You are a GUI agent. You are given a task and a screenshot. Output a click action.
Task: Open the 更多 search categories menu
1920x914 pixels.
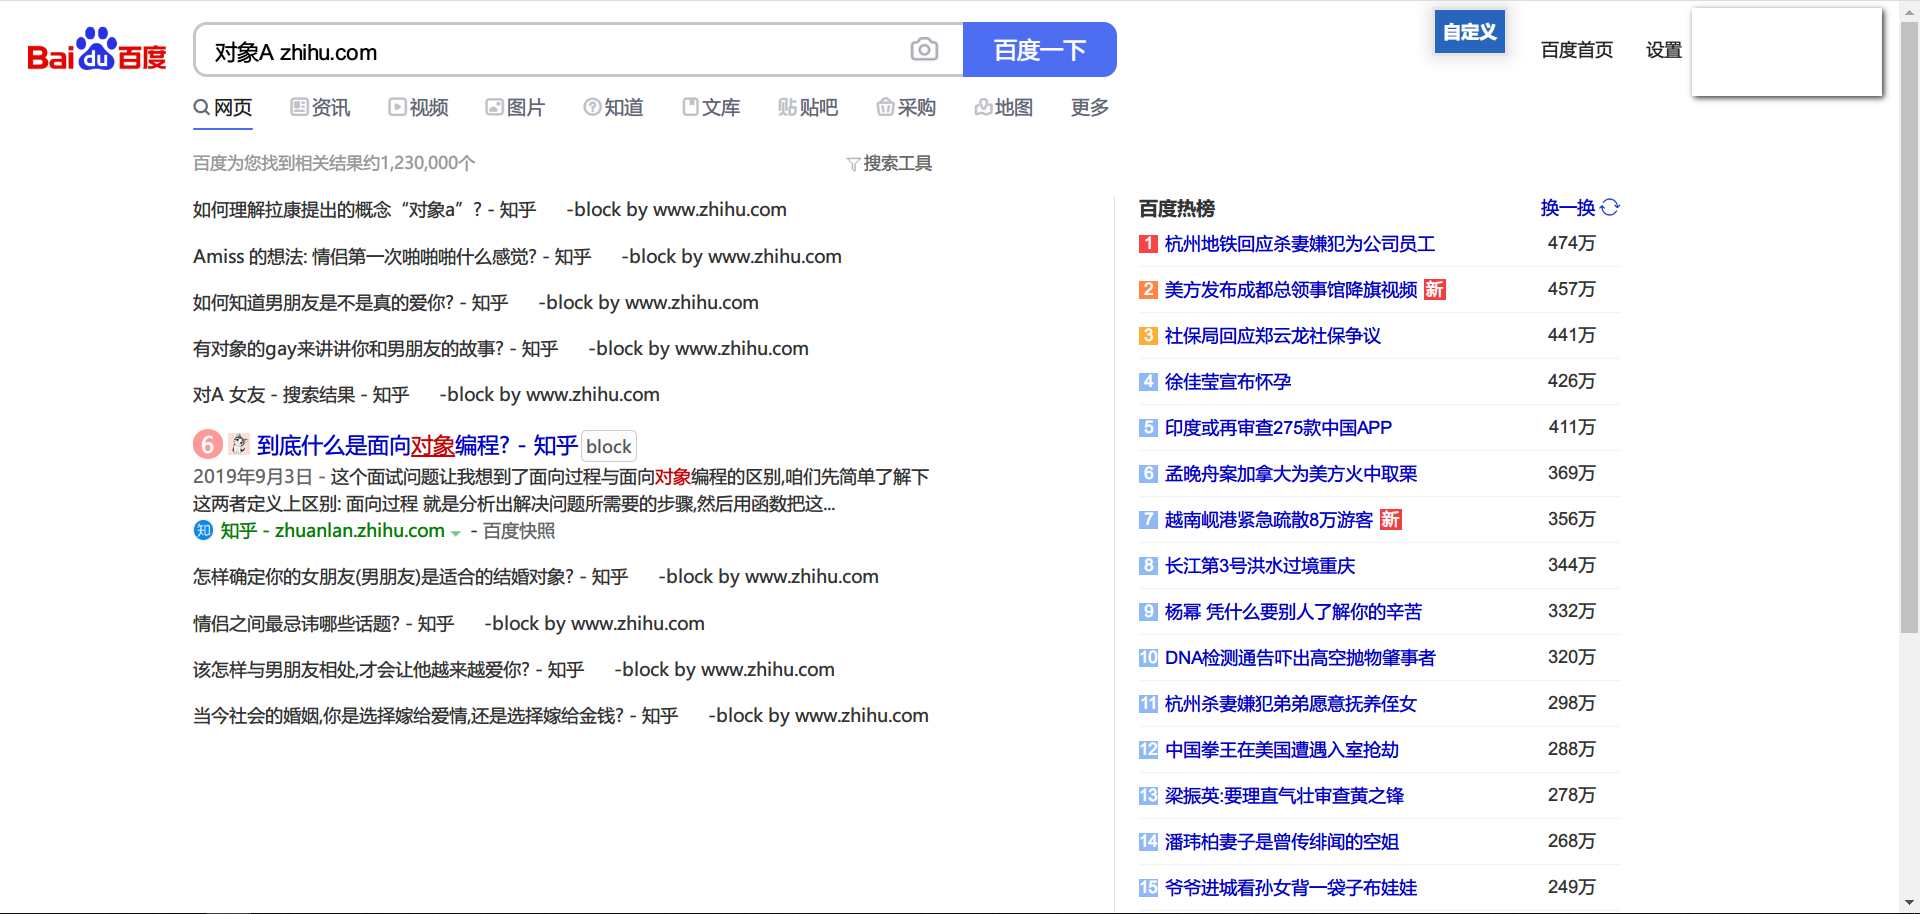pos(1089,107)
